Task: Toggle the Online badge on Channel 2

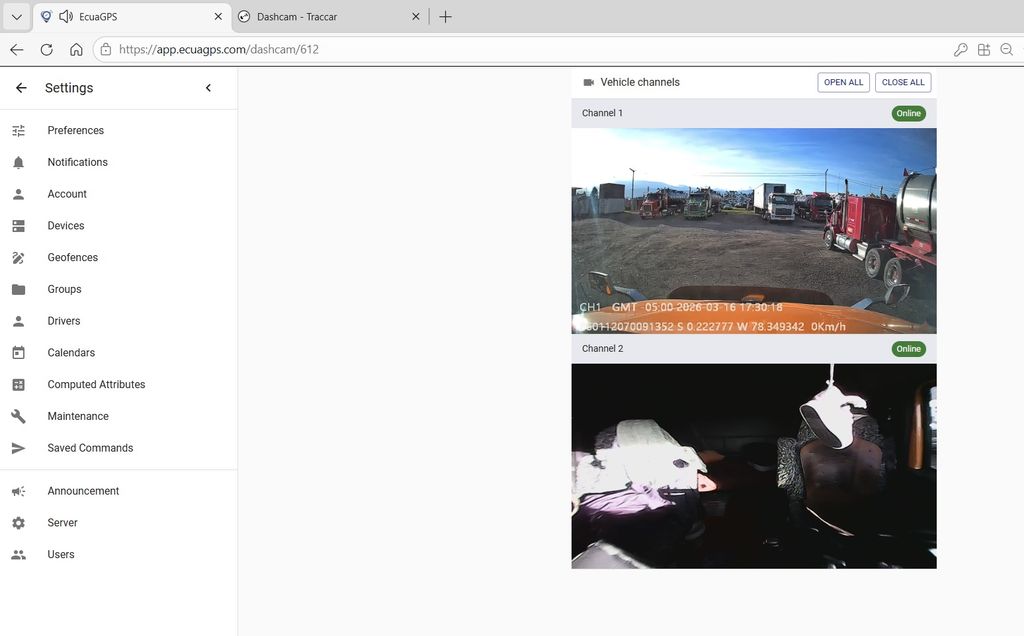Action: (907, 348)
